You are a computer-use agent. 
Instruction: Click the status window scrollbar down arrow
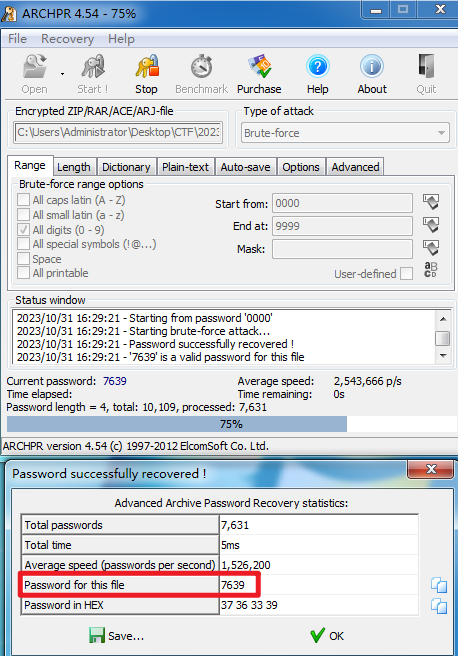[x=443, y=356]
